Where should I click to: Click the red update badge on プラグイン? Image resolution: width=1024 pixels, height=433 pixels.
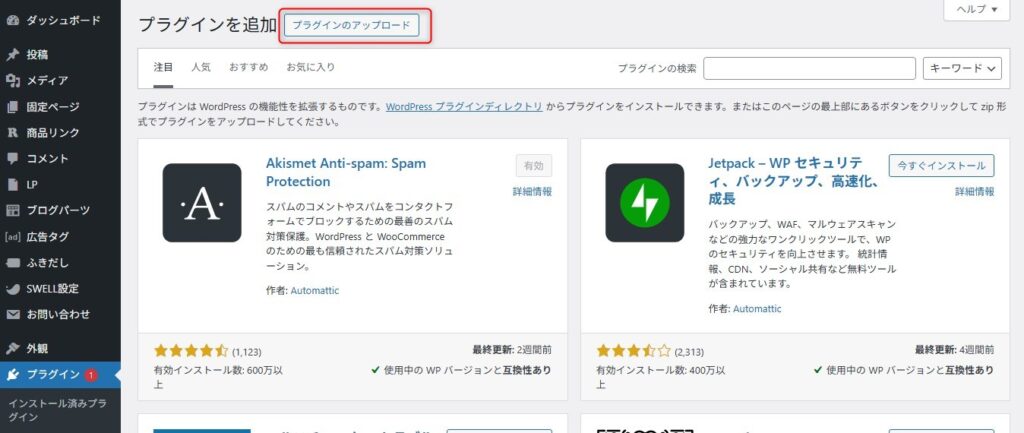tap(91, 375)
